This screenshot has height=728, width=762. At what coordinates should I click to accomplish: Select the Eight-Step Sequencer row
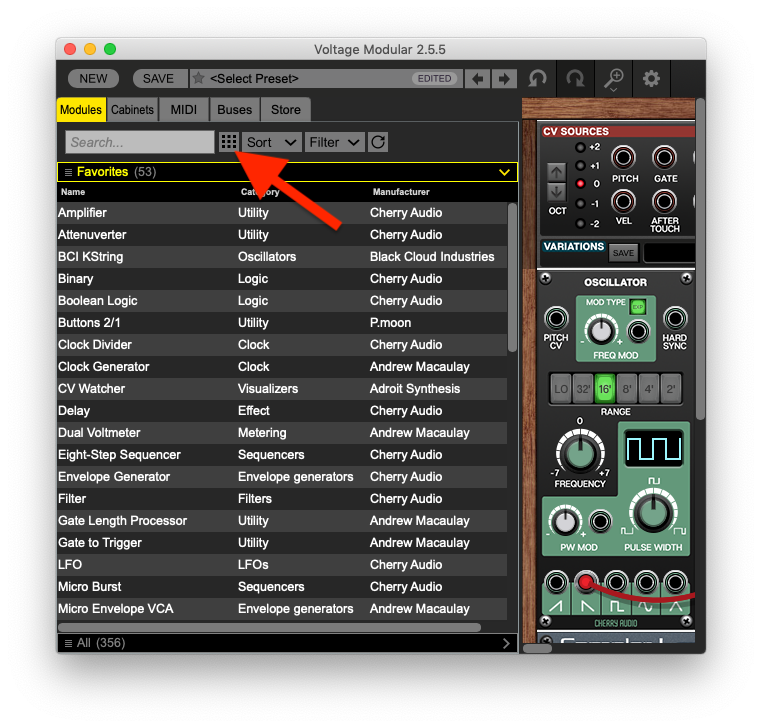282,455
